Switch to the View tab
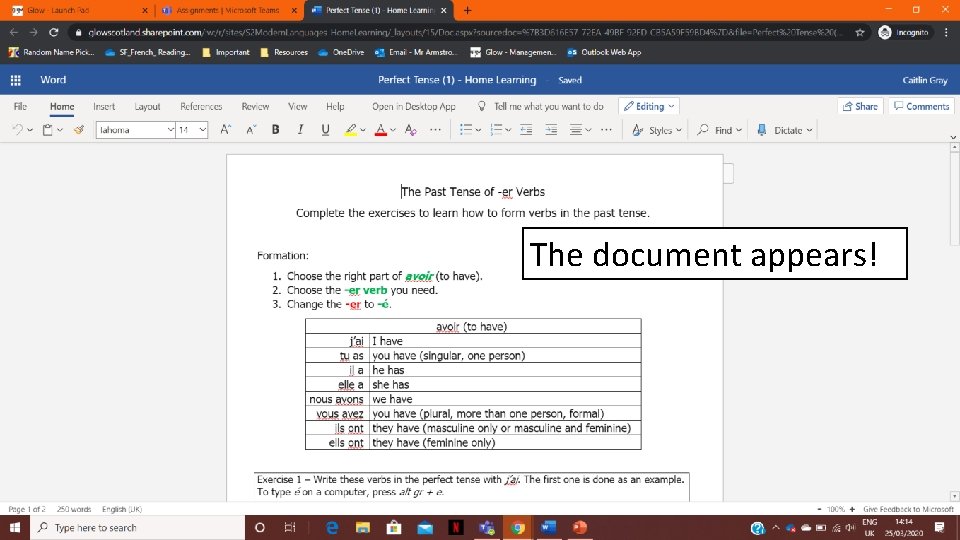Image resolution: width=960 pixels, height=540 pixels. click(298, 107)
